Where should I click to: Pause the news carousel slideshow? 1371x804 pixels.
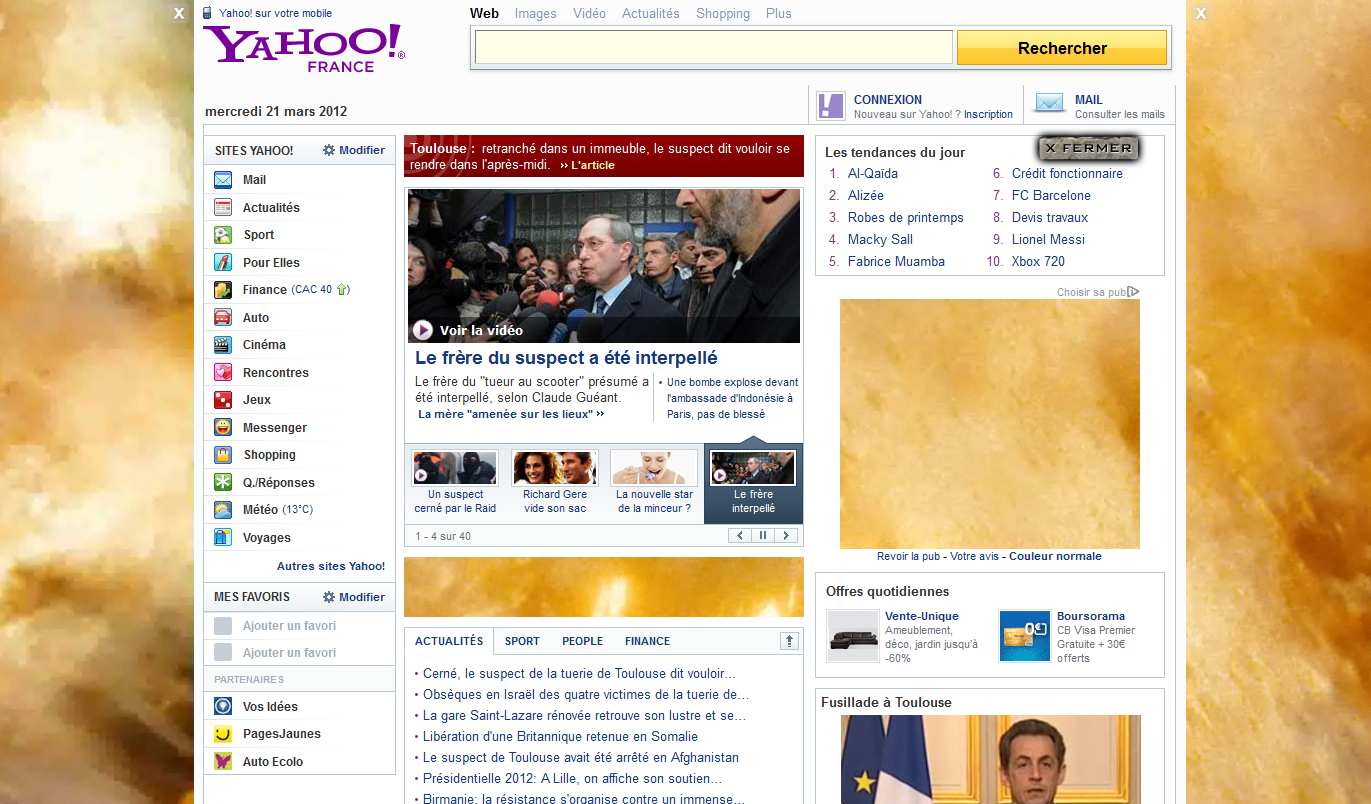763,536
